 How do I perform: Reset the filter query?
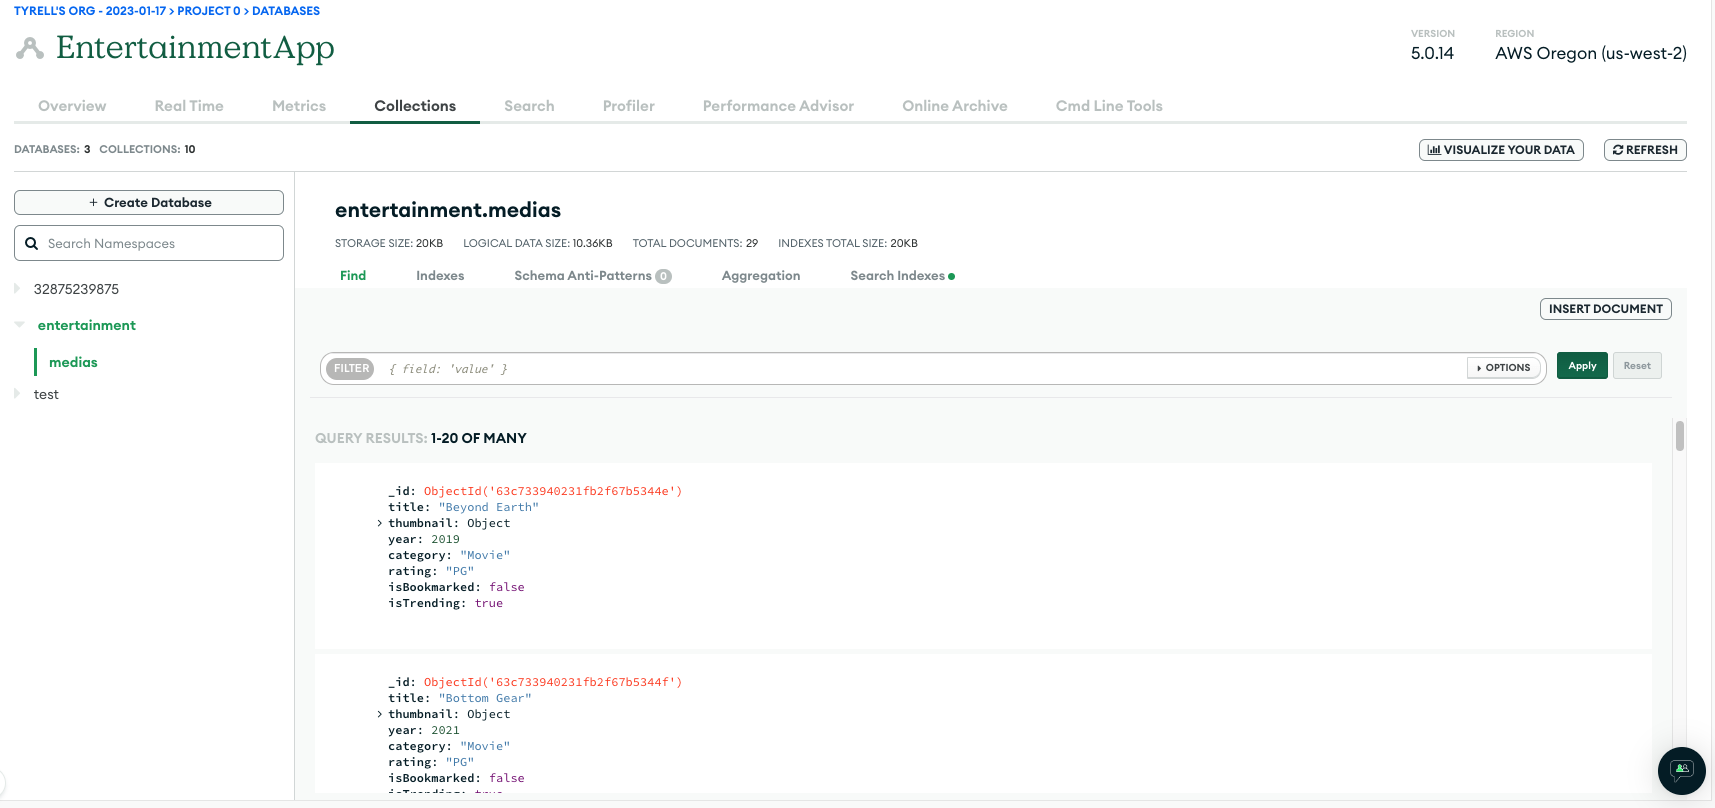click(1637, 366)
